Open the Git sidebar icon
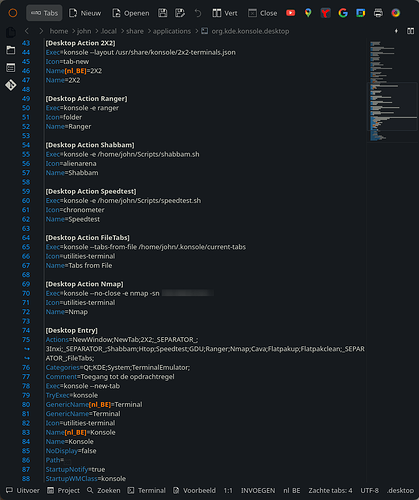 [11, 85]
